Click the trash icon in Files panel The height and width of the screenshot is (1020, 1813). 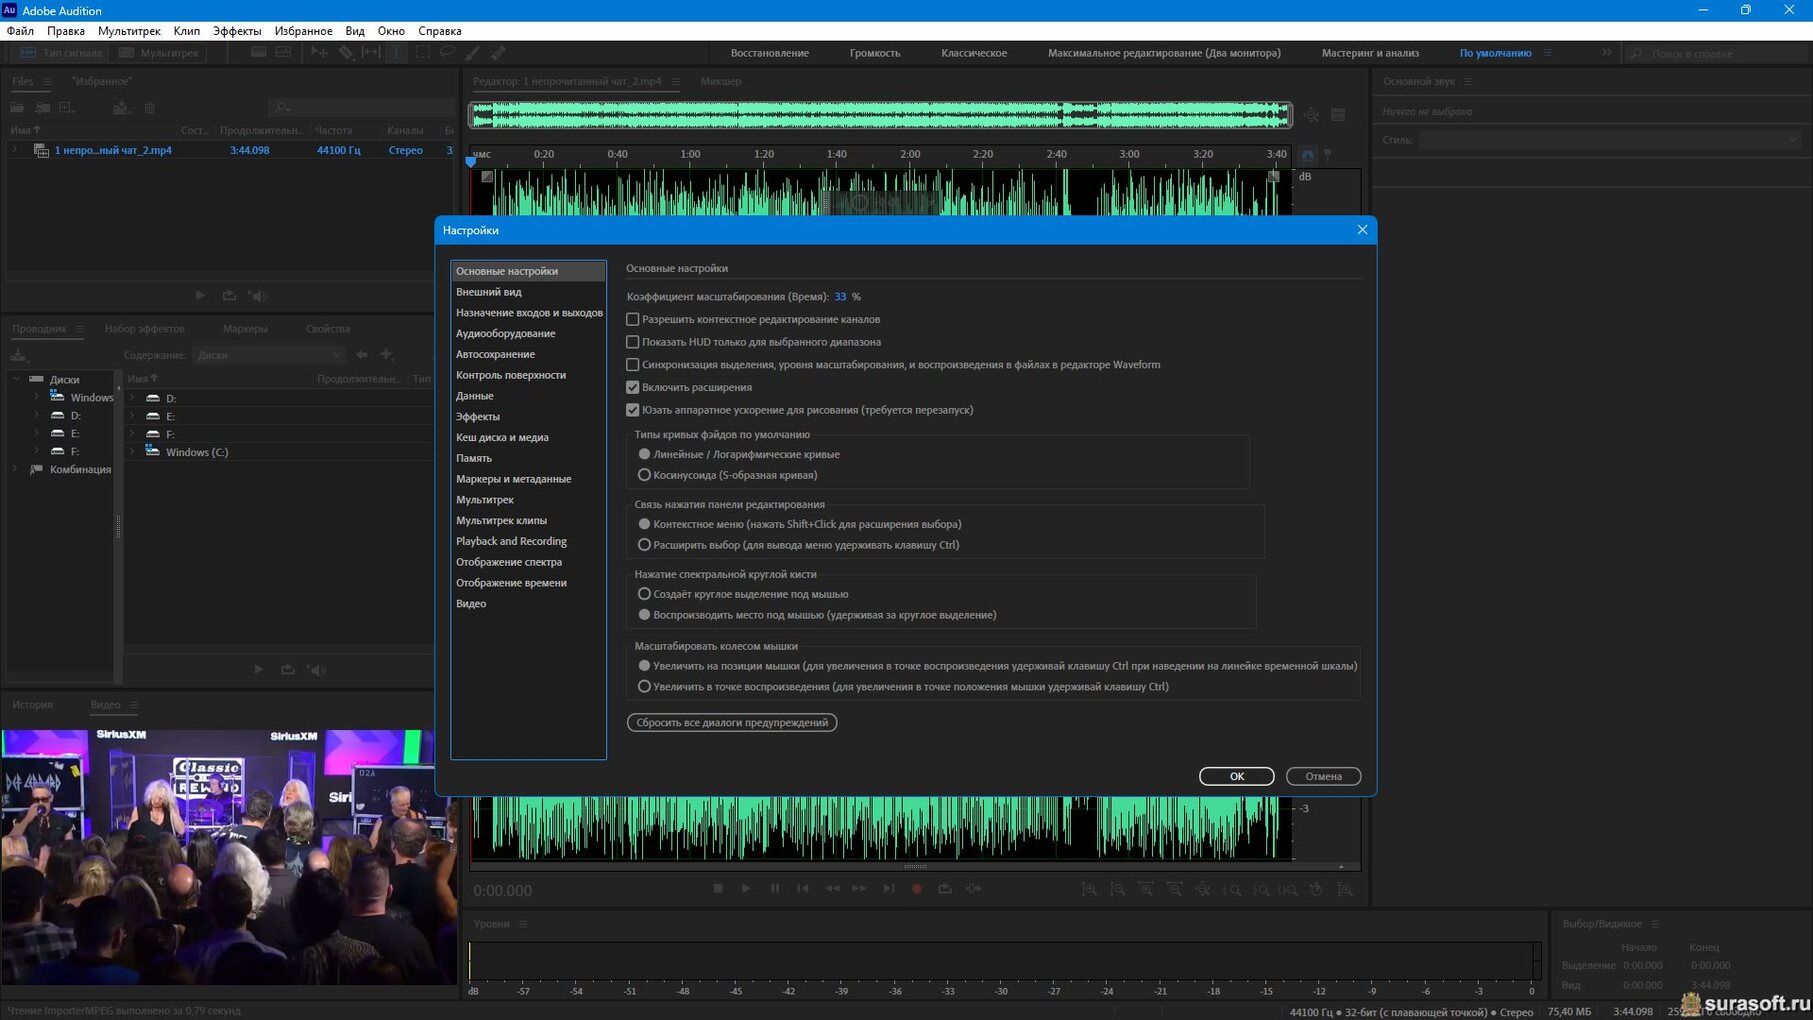[x=150, y=107]
